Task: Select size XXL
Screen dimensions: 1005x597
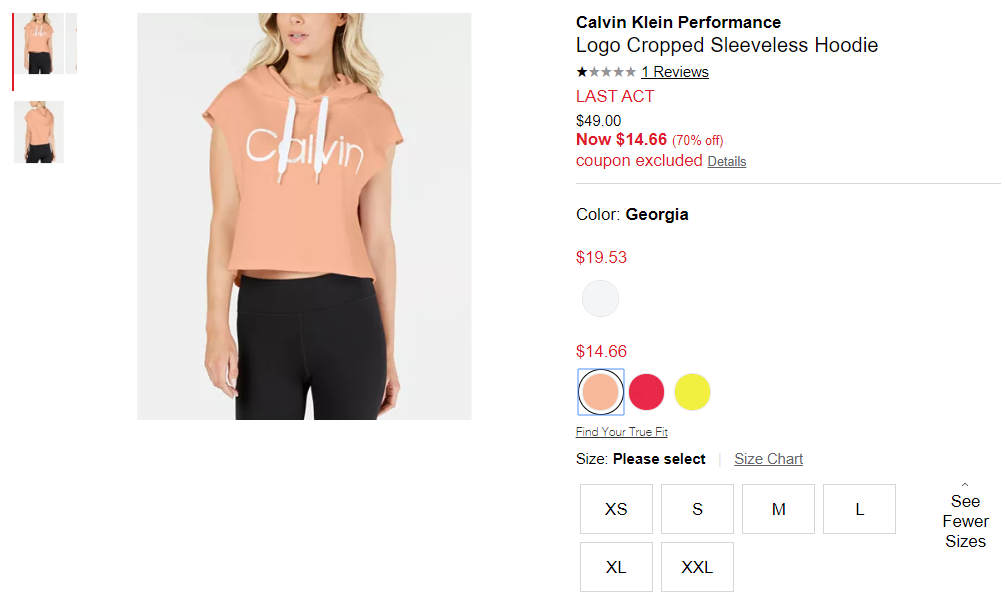Action: pyautogui.click(x=697, y=567)
